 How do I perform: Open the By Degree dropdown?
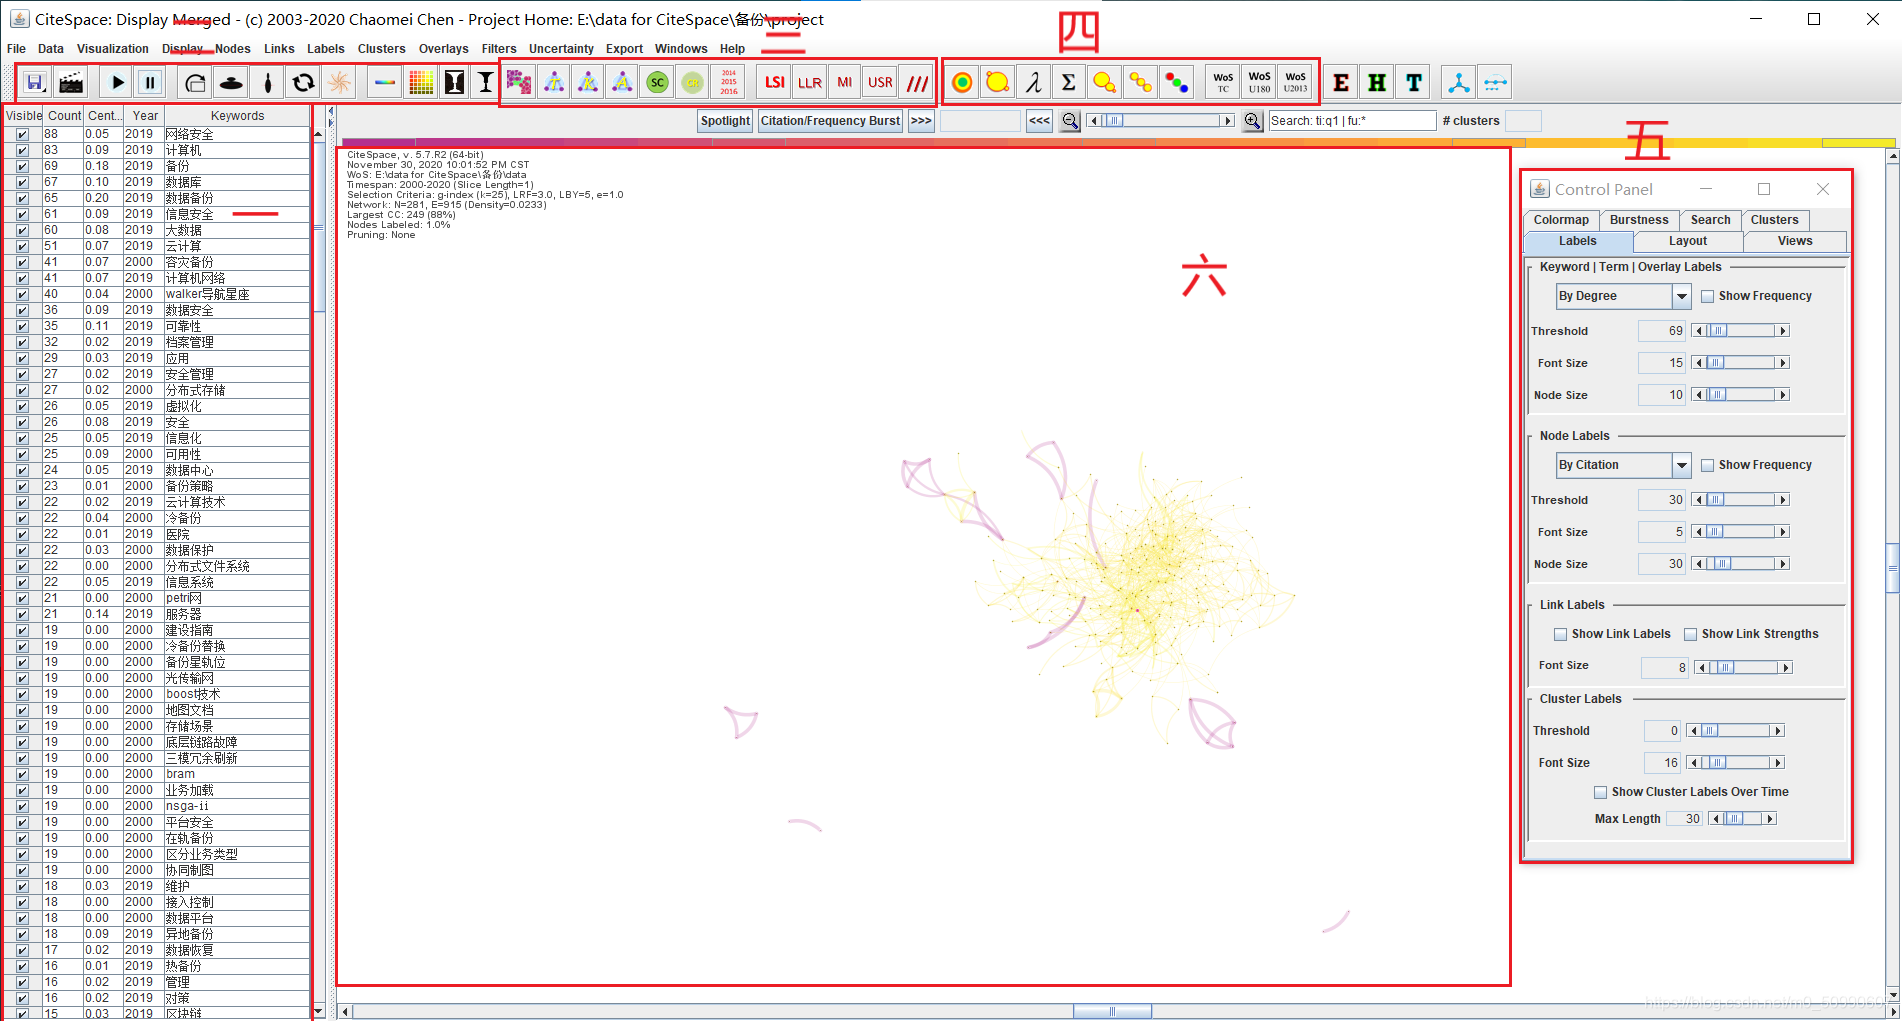point(1623,296)
